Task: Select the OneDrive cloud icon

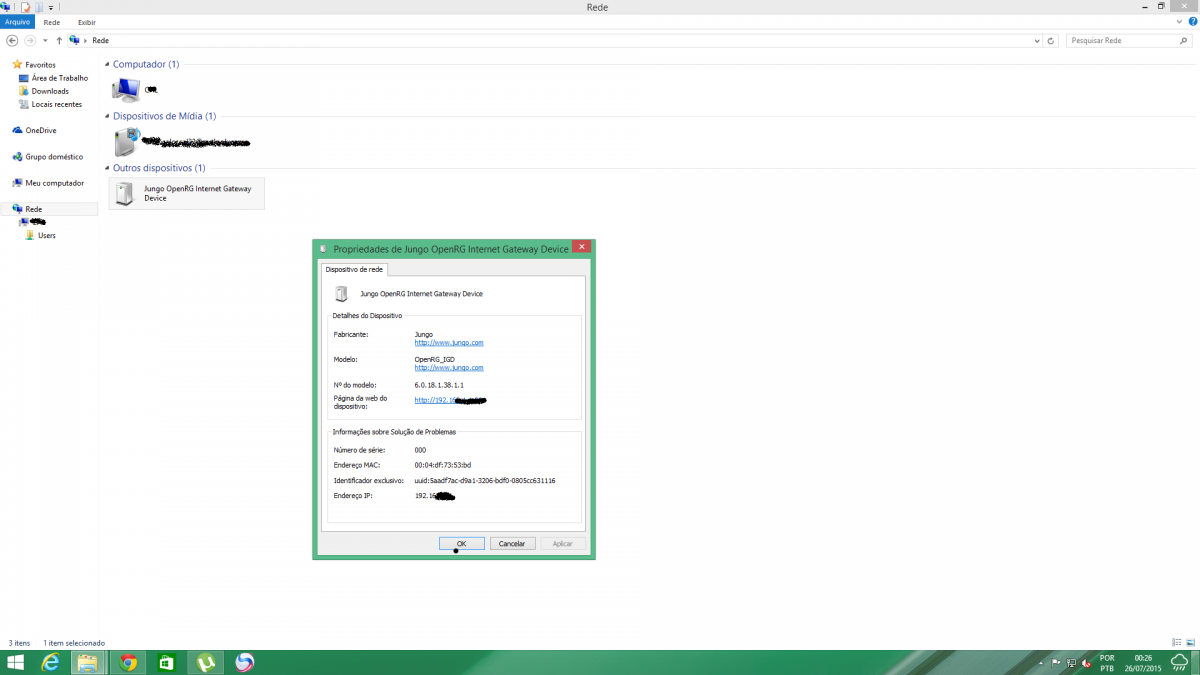Action: tap(17, 130)
